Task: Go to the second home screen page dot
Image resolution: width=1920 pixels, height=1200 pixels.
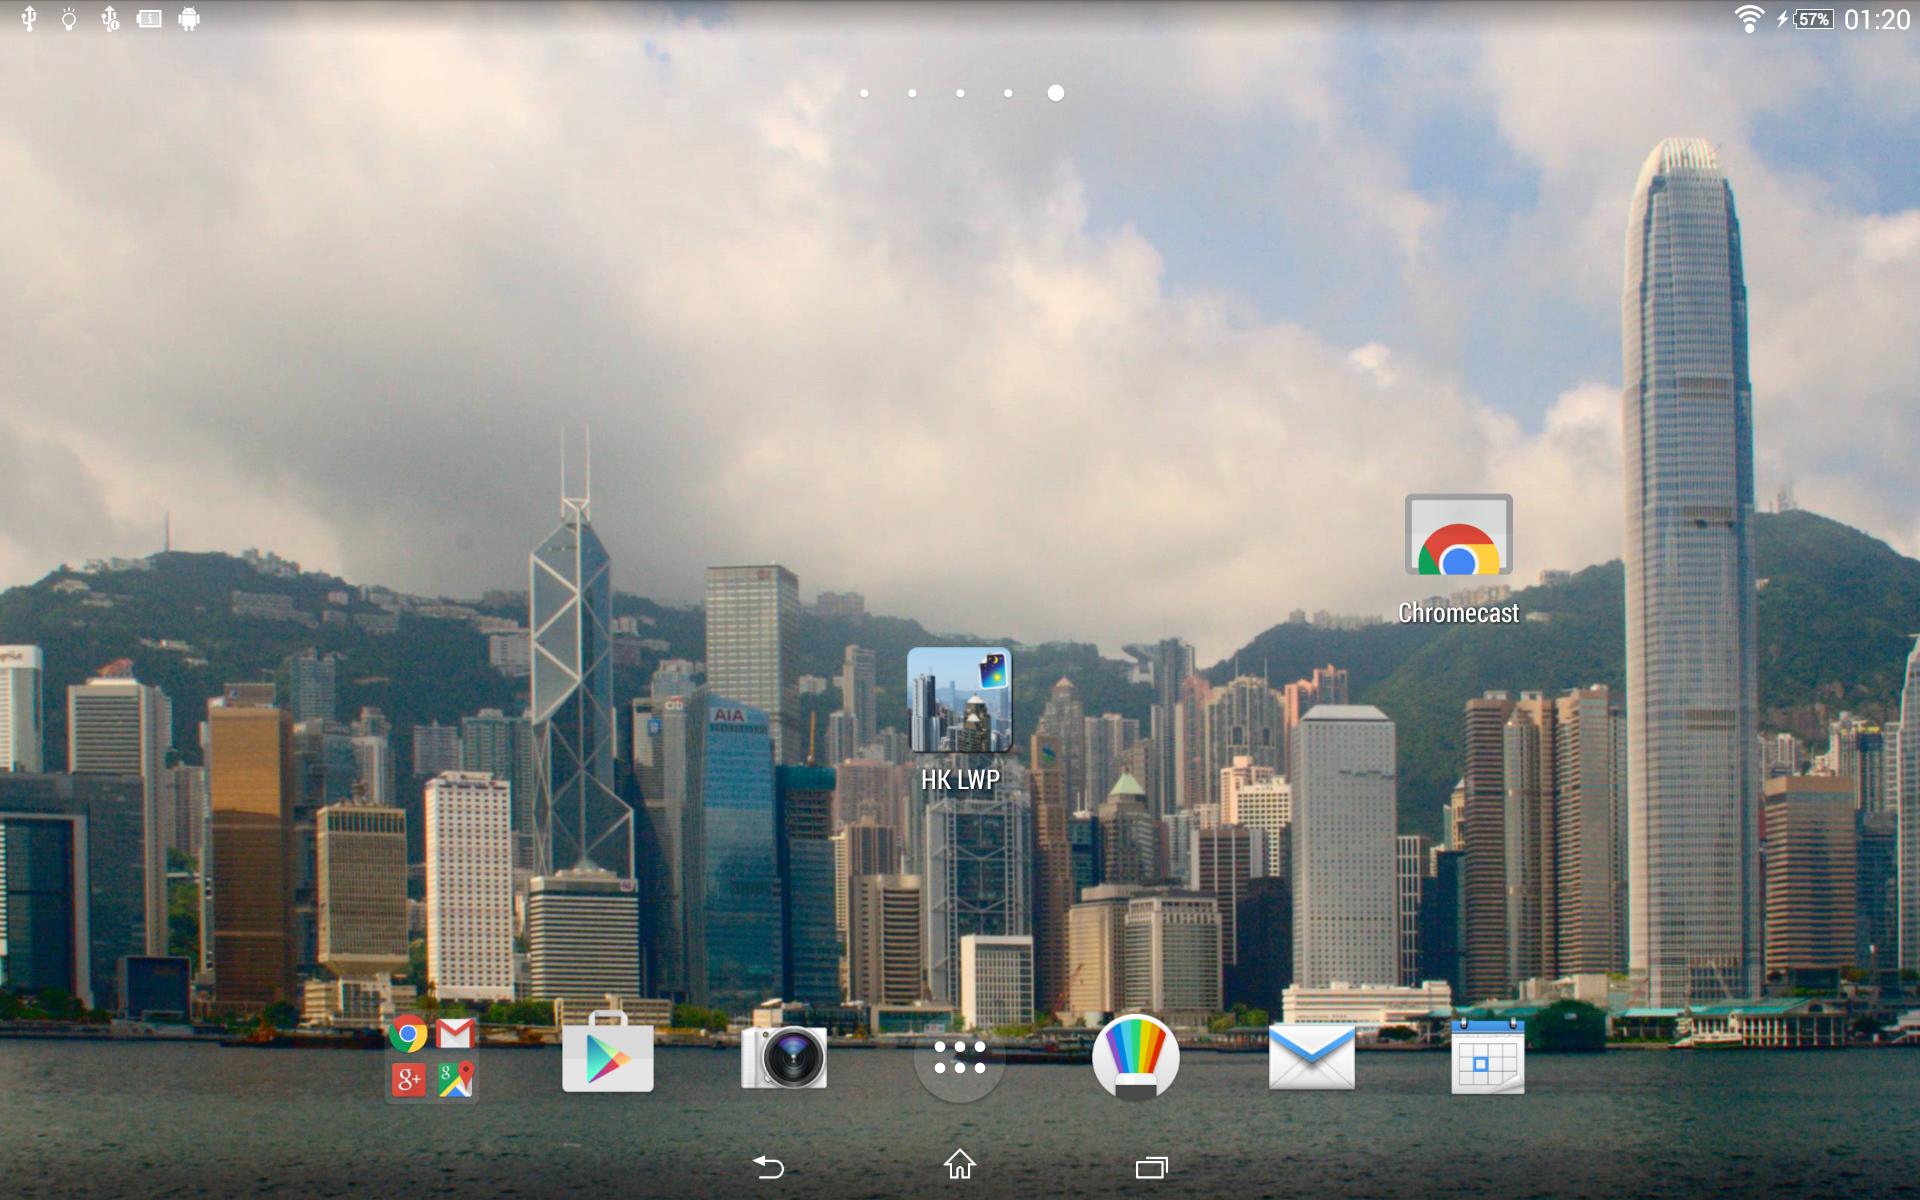Action: [912, 93]
